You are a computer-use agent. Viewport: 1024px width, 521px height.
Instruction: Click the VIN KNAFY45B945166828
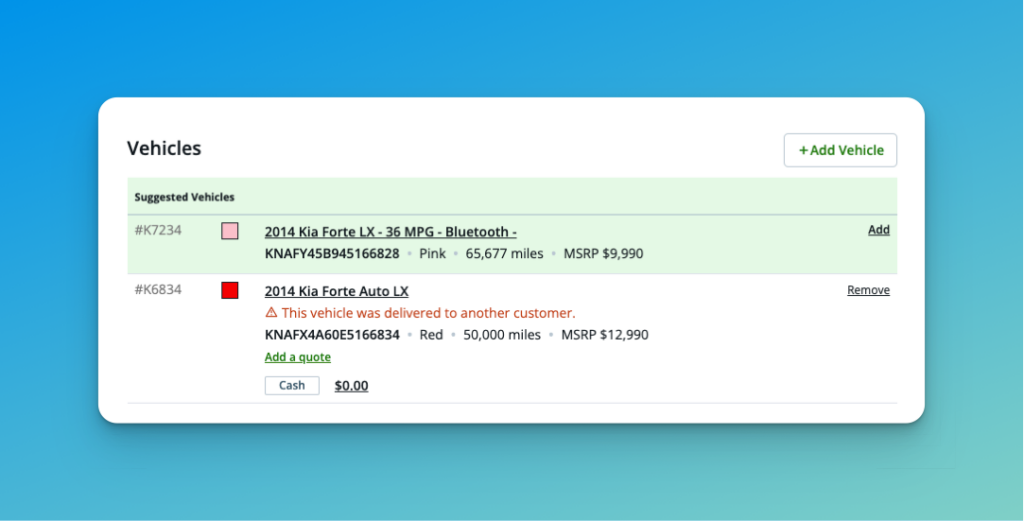(x=332, y=254)
